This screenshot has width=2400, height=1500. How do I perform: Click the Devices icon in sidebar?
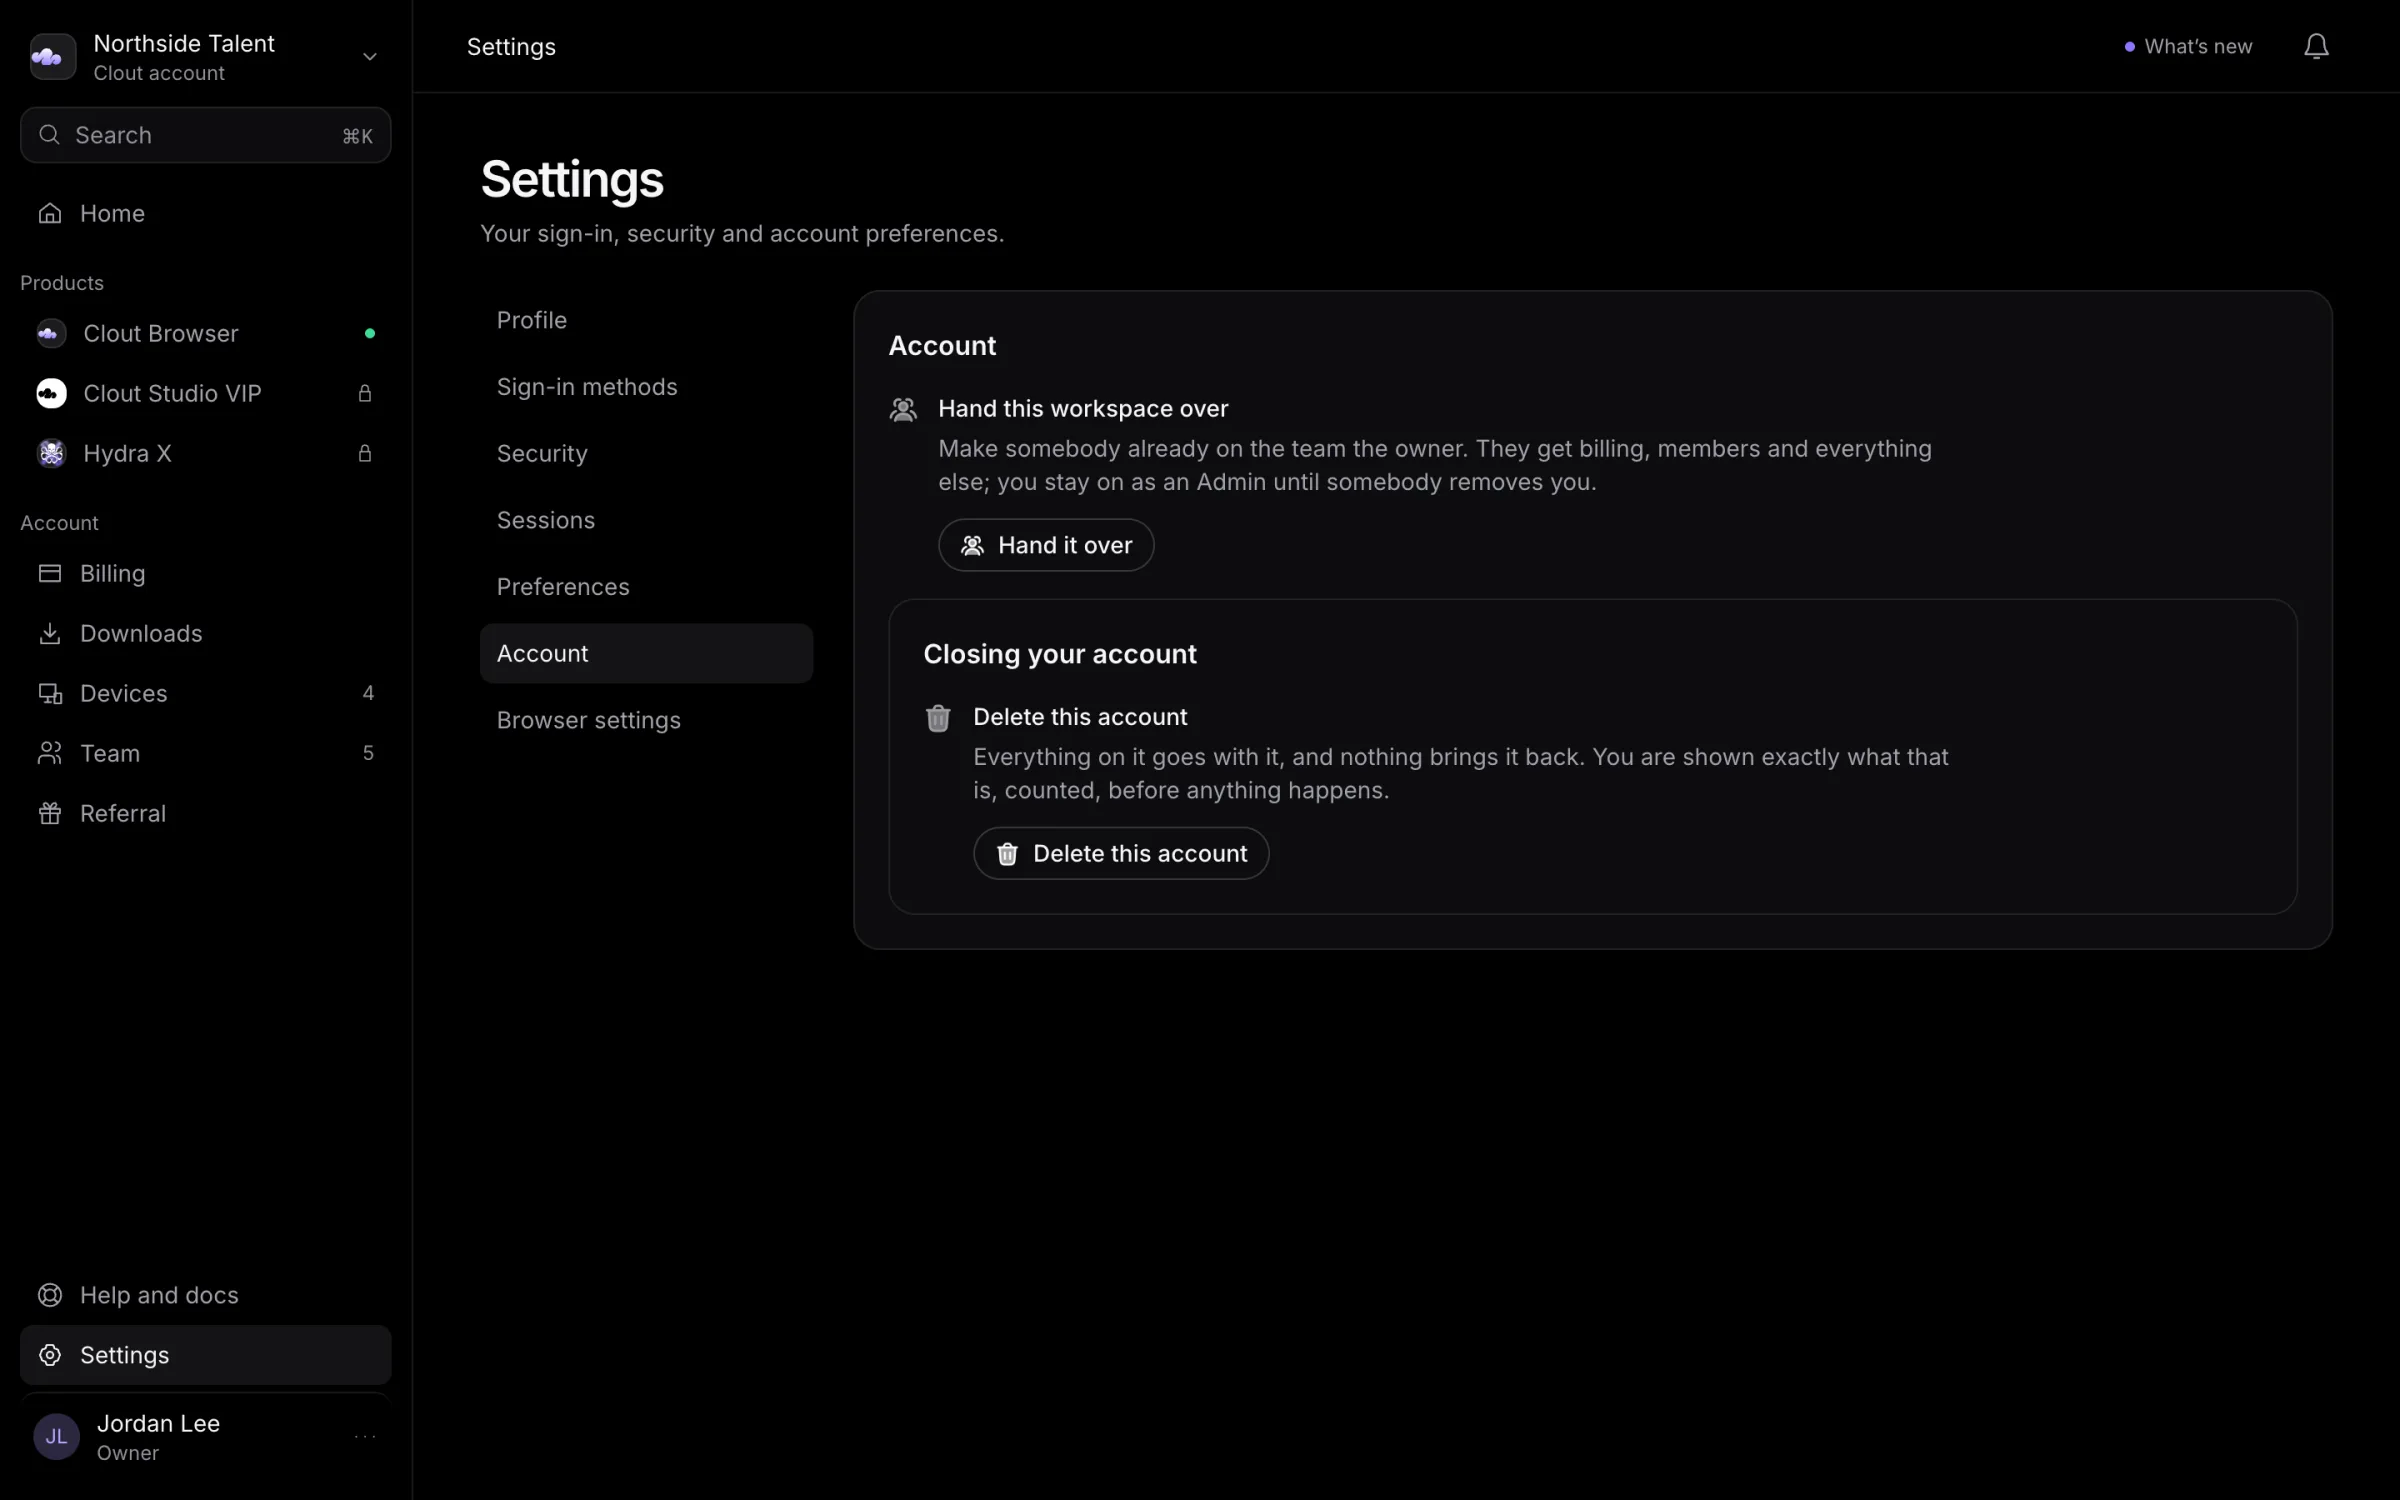(x=50, y=693)
